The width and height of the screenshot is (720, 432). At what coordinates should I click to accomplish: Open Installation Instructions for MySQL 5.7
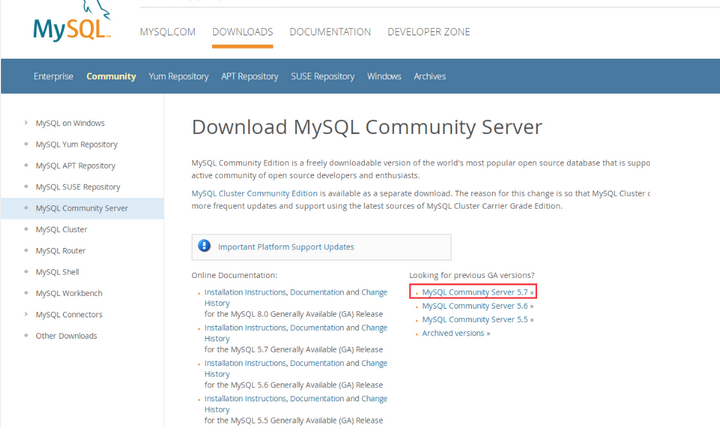245,328
